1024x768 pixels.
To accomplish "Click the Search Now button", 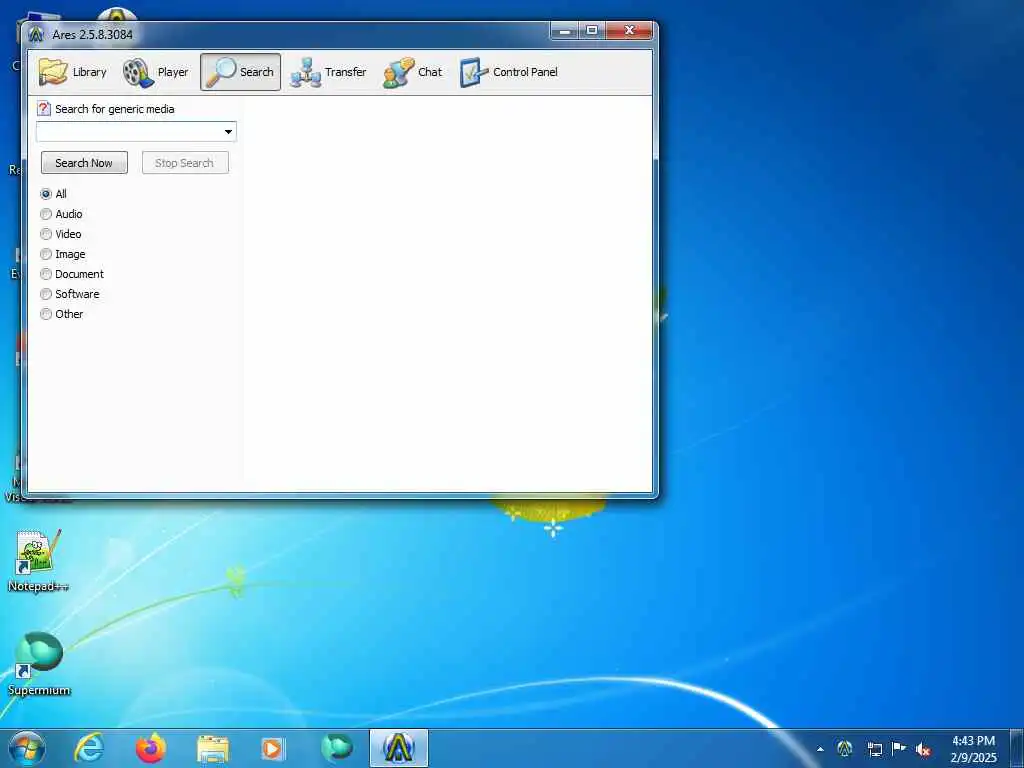I will click(x=84, y=163).
